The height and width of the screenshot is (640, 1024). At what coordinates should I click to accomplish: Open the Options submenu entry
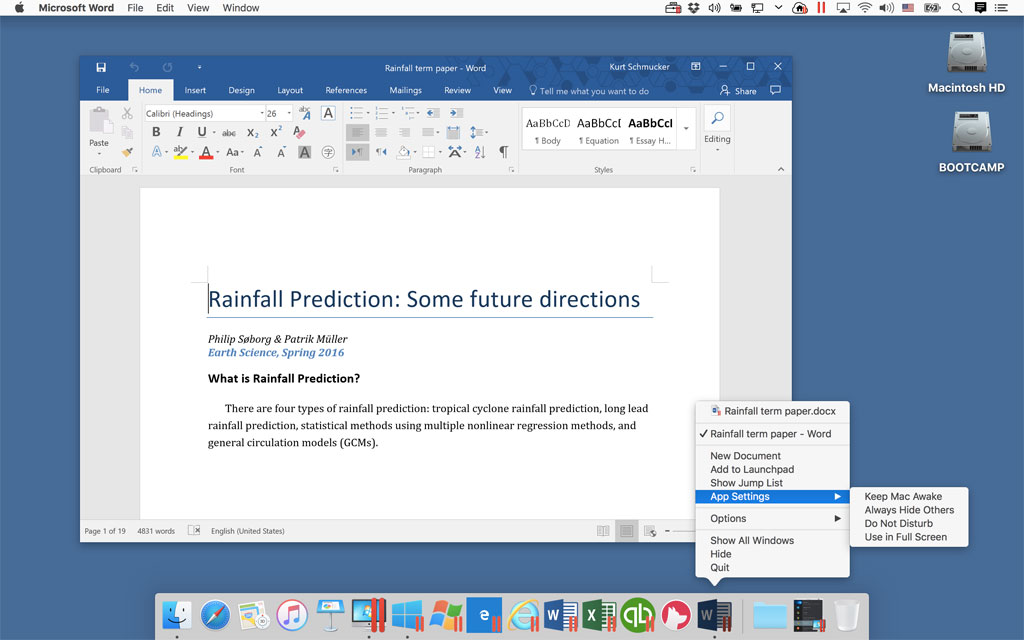click(772, 519)
